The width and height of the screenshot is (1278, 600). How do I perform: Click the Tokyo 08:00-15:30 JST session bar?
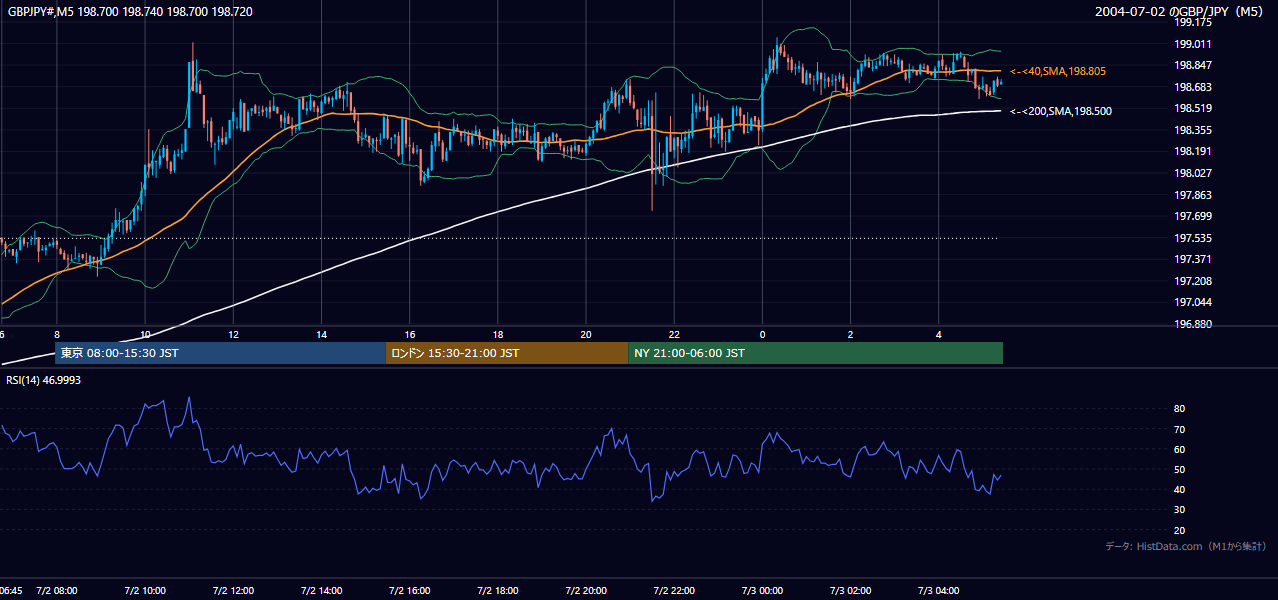220,353
